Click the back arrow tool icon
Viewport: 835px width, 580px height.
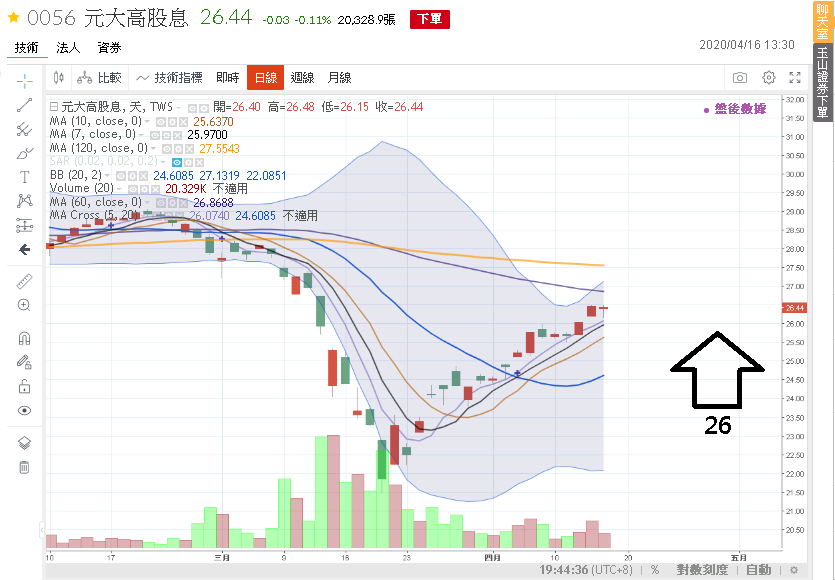tap(24, 249)
